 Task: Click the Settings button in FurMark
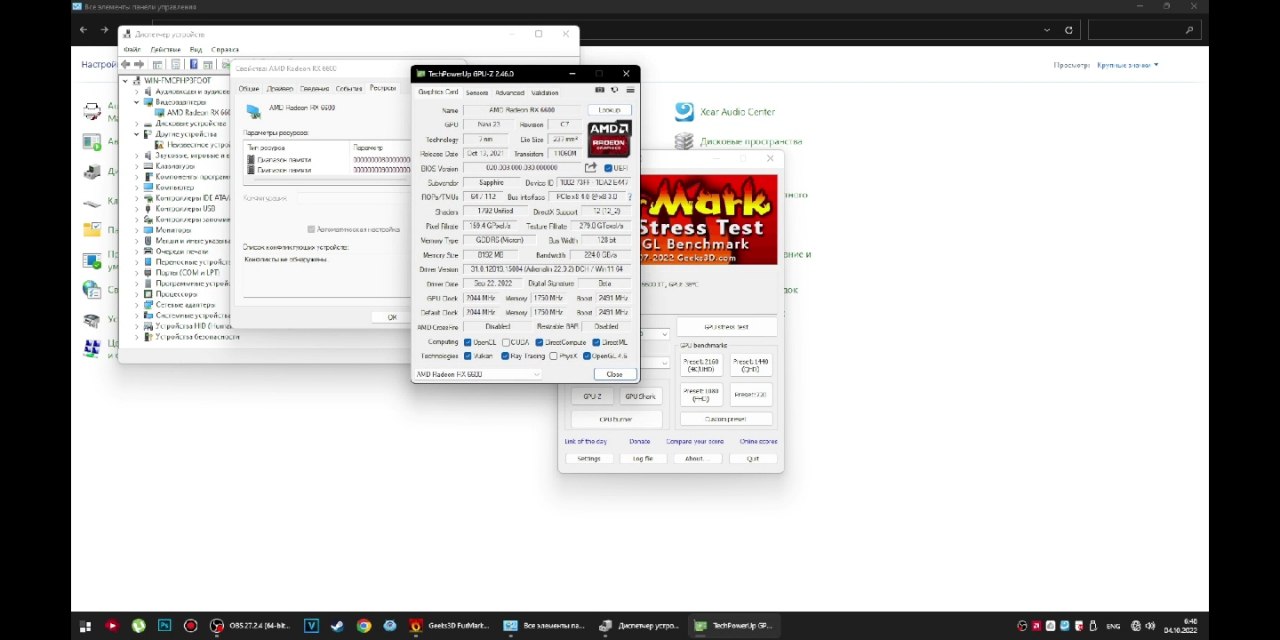(x=589, y=458)
